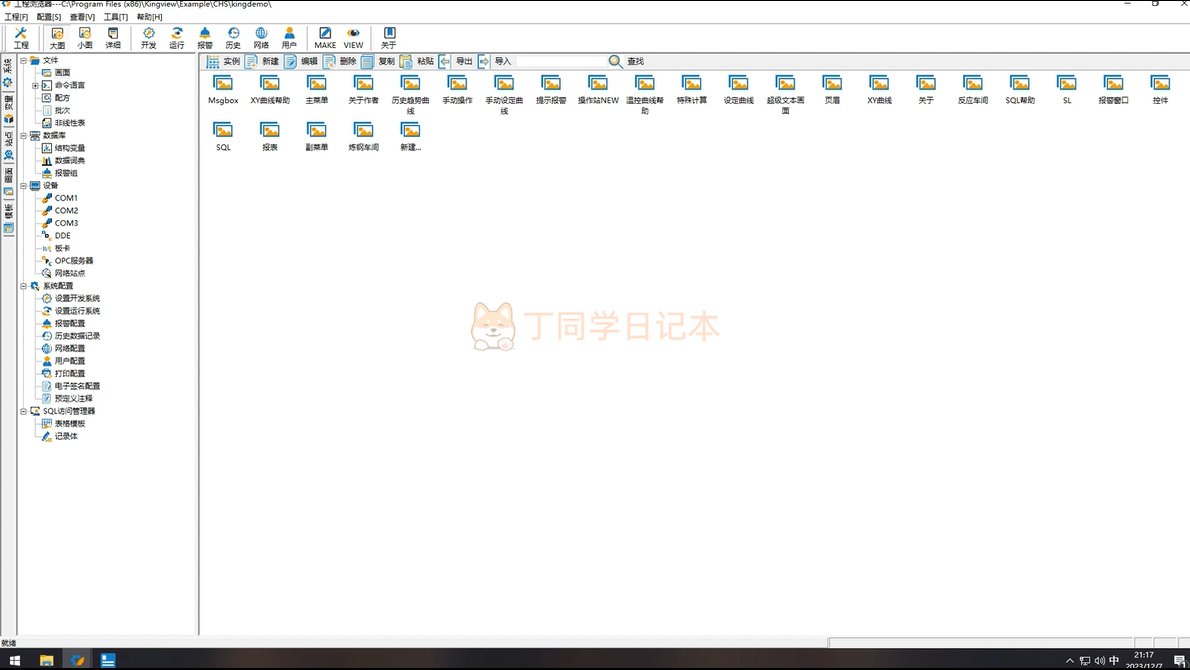Open the 反应车间 picture thumbnail
This screenshot has height=670, width=1190.
point(972,88)
